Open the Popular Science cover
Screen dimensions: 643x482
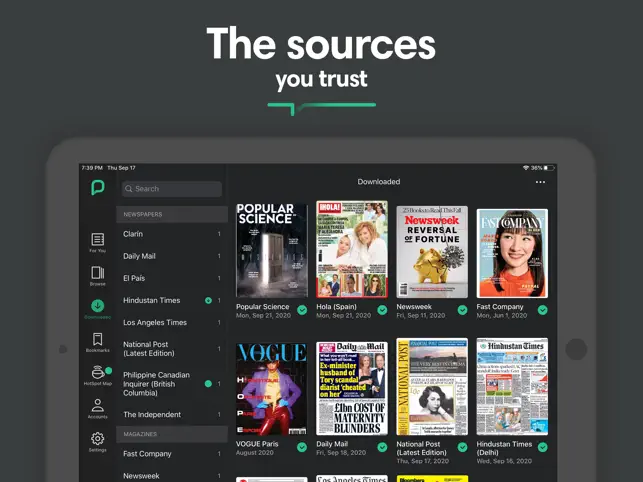click(x=272, y=250)
